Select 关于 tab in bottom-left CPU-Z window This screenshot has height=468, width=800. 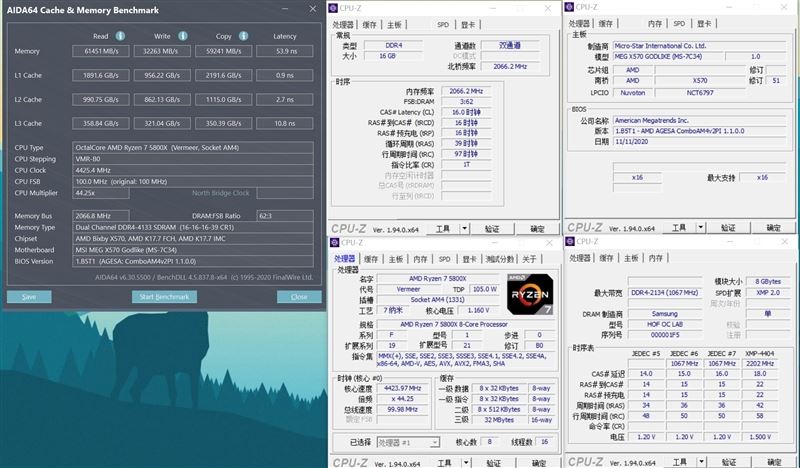point(530,259)
